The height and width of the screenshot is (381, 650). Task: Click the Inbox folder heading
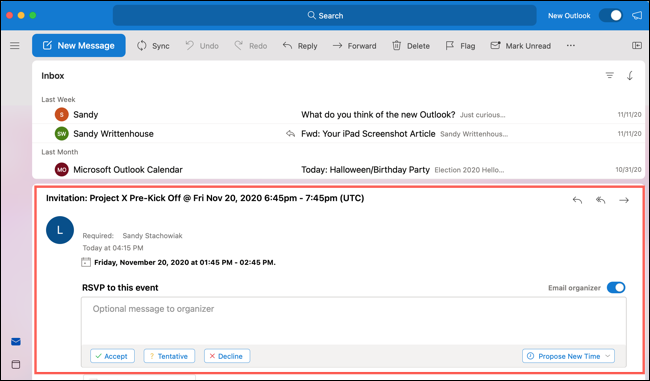[x=53, y=76]
